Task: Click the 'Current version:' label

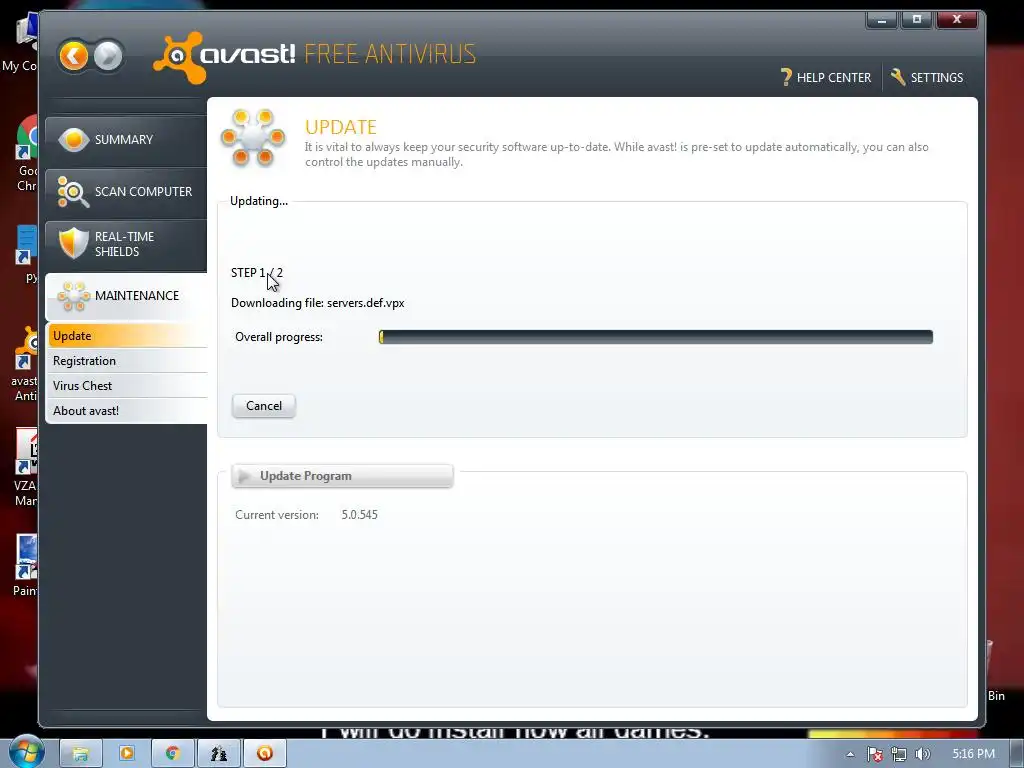Action: click(x=277, y=515)
